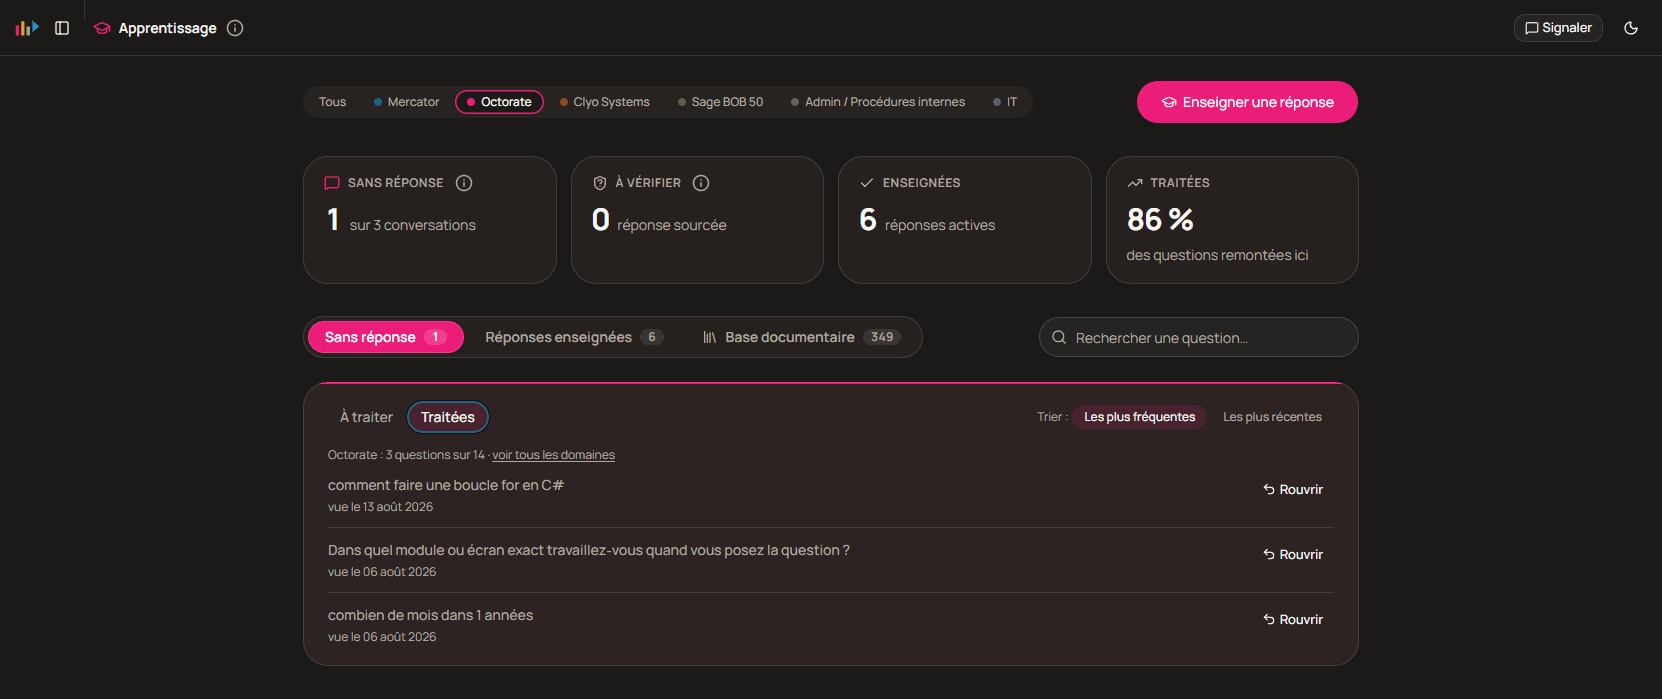Viewport: 1662px width, 699px height.
Task: Rouvrir the 'Dans quel module' question
Action: (x=1292, y=555)
